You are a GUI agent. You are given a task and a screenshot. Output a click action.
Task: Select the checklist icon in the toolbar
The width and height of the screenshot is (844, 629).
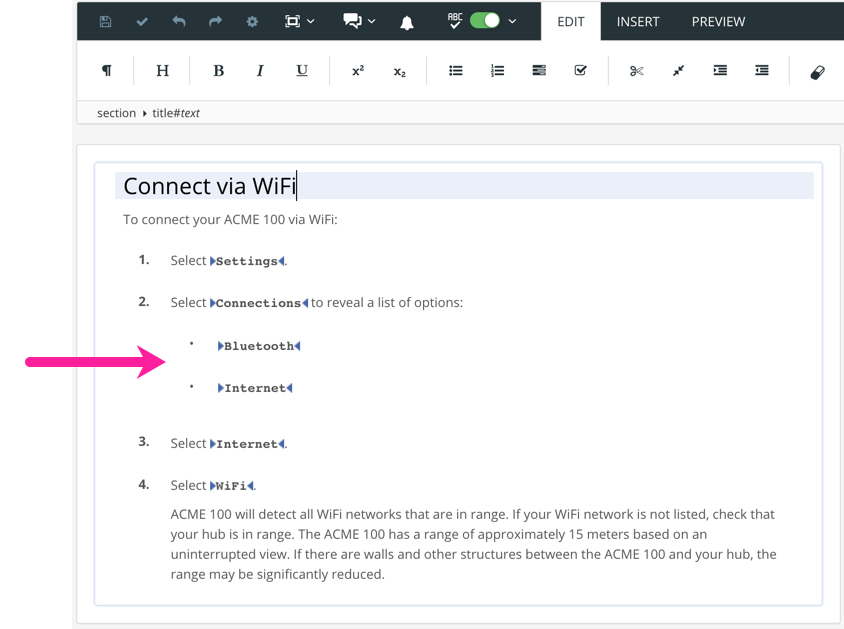(x=580, y=70)
